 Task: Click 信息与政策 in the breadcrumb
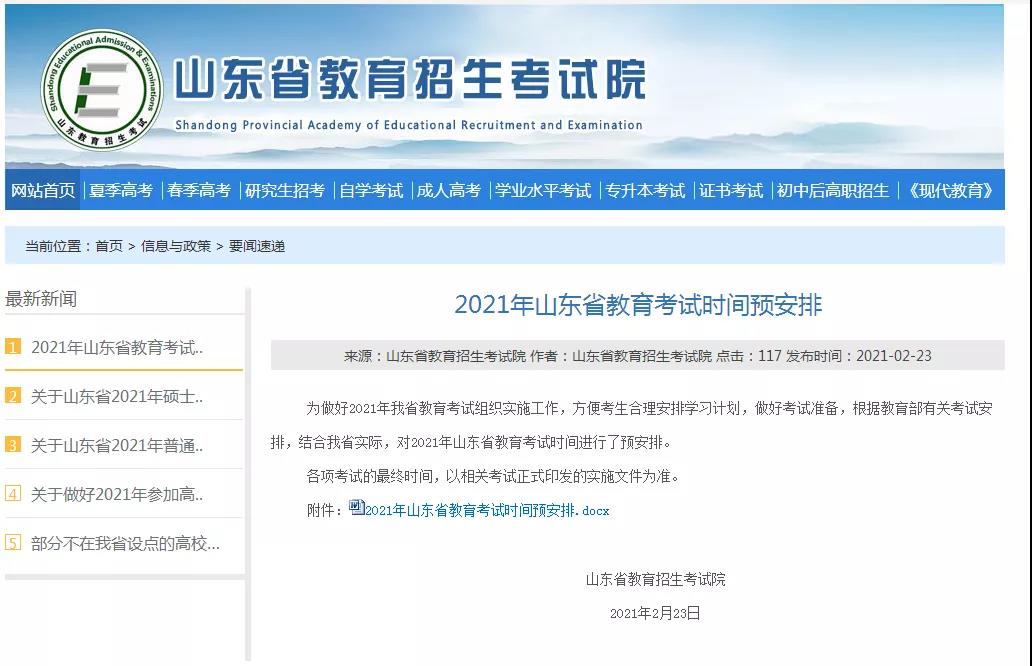[x=176, y=246]
